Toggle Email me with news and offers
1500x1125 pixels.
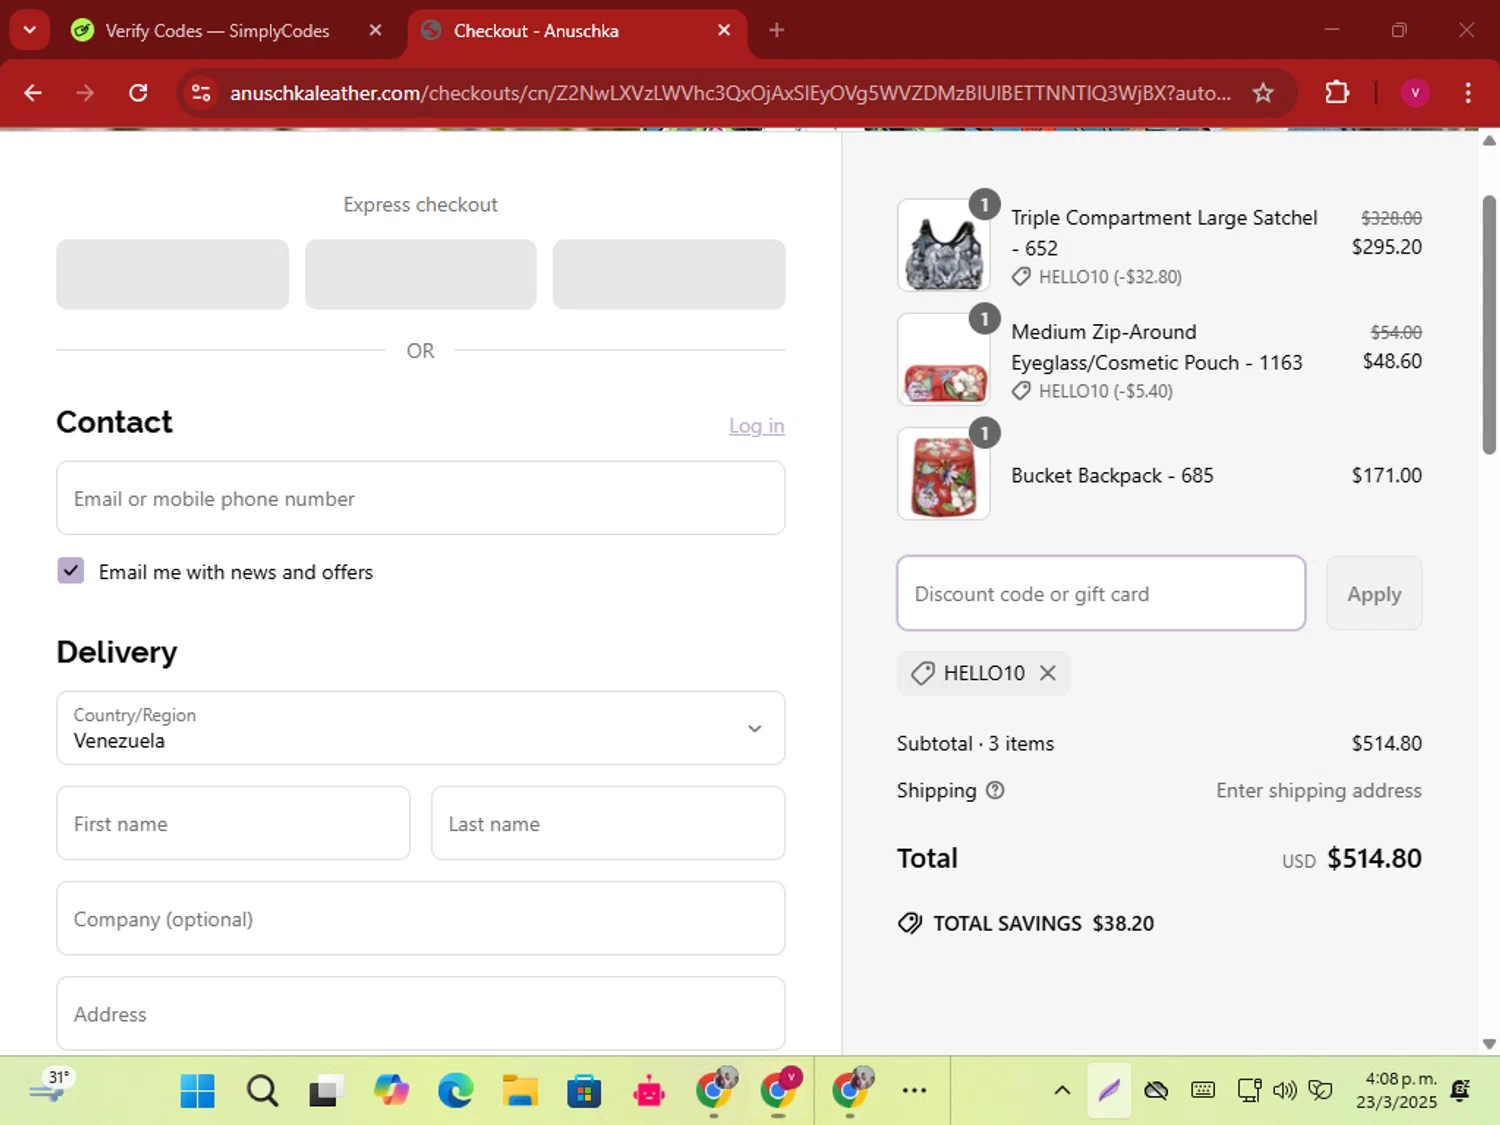pyautogui.click(x=71, y=571)
